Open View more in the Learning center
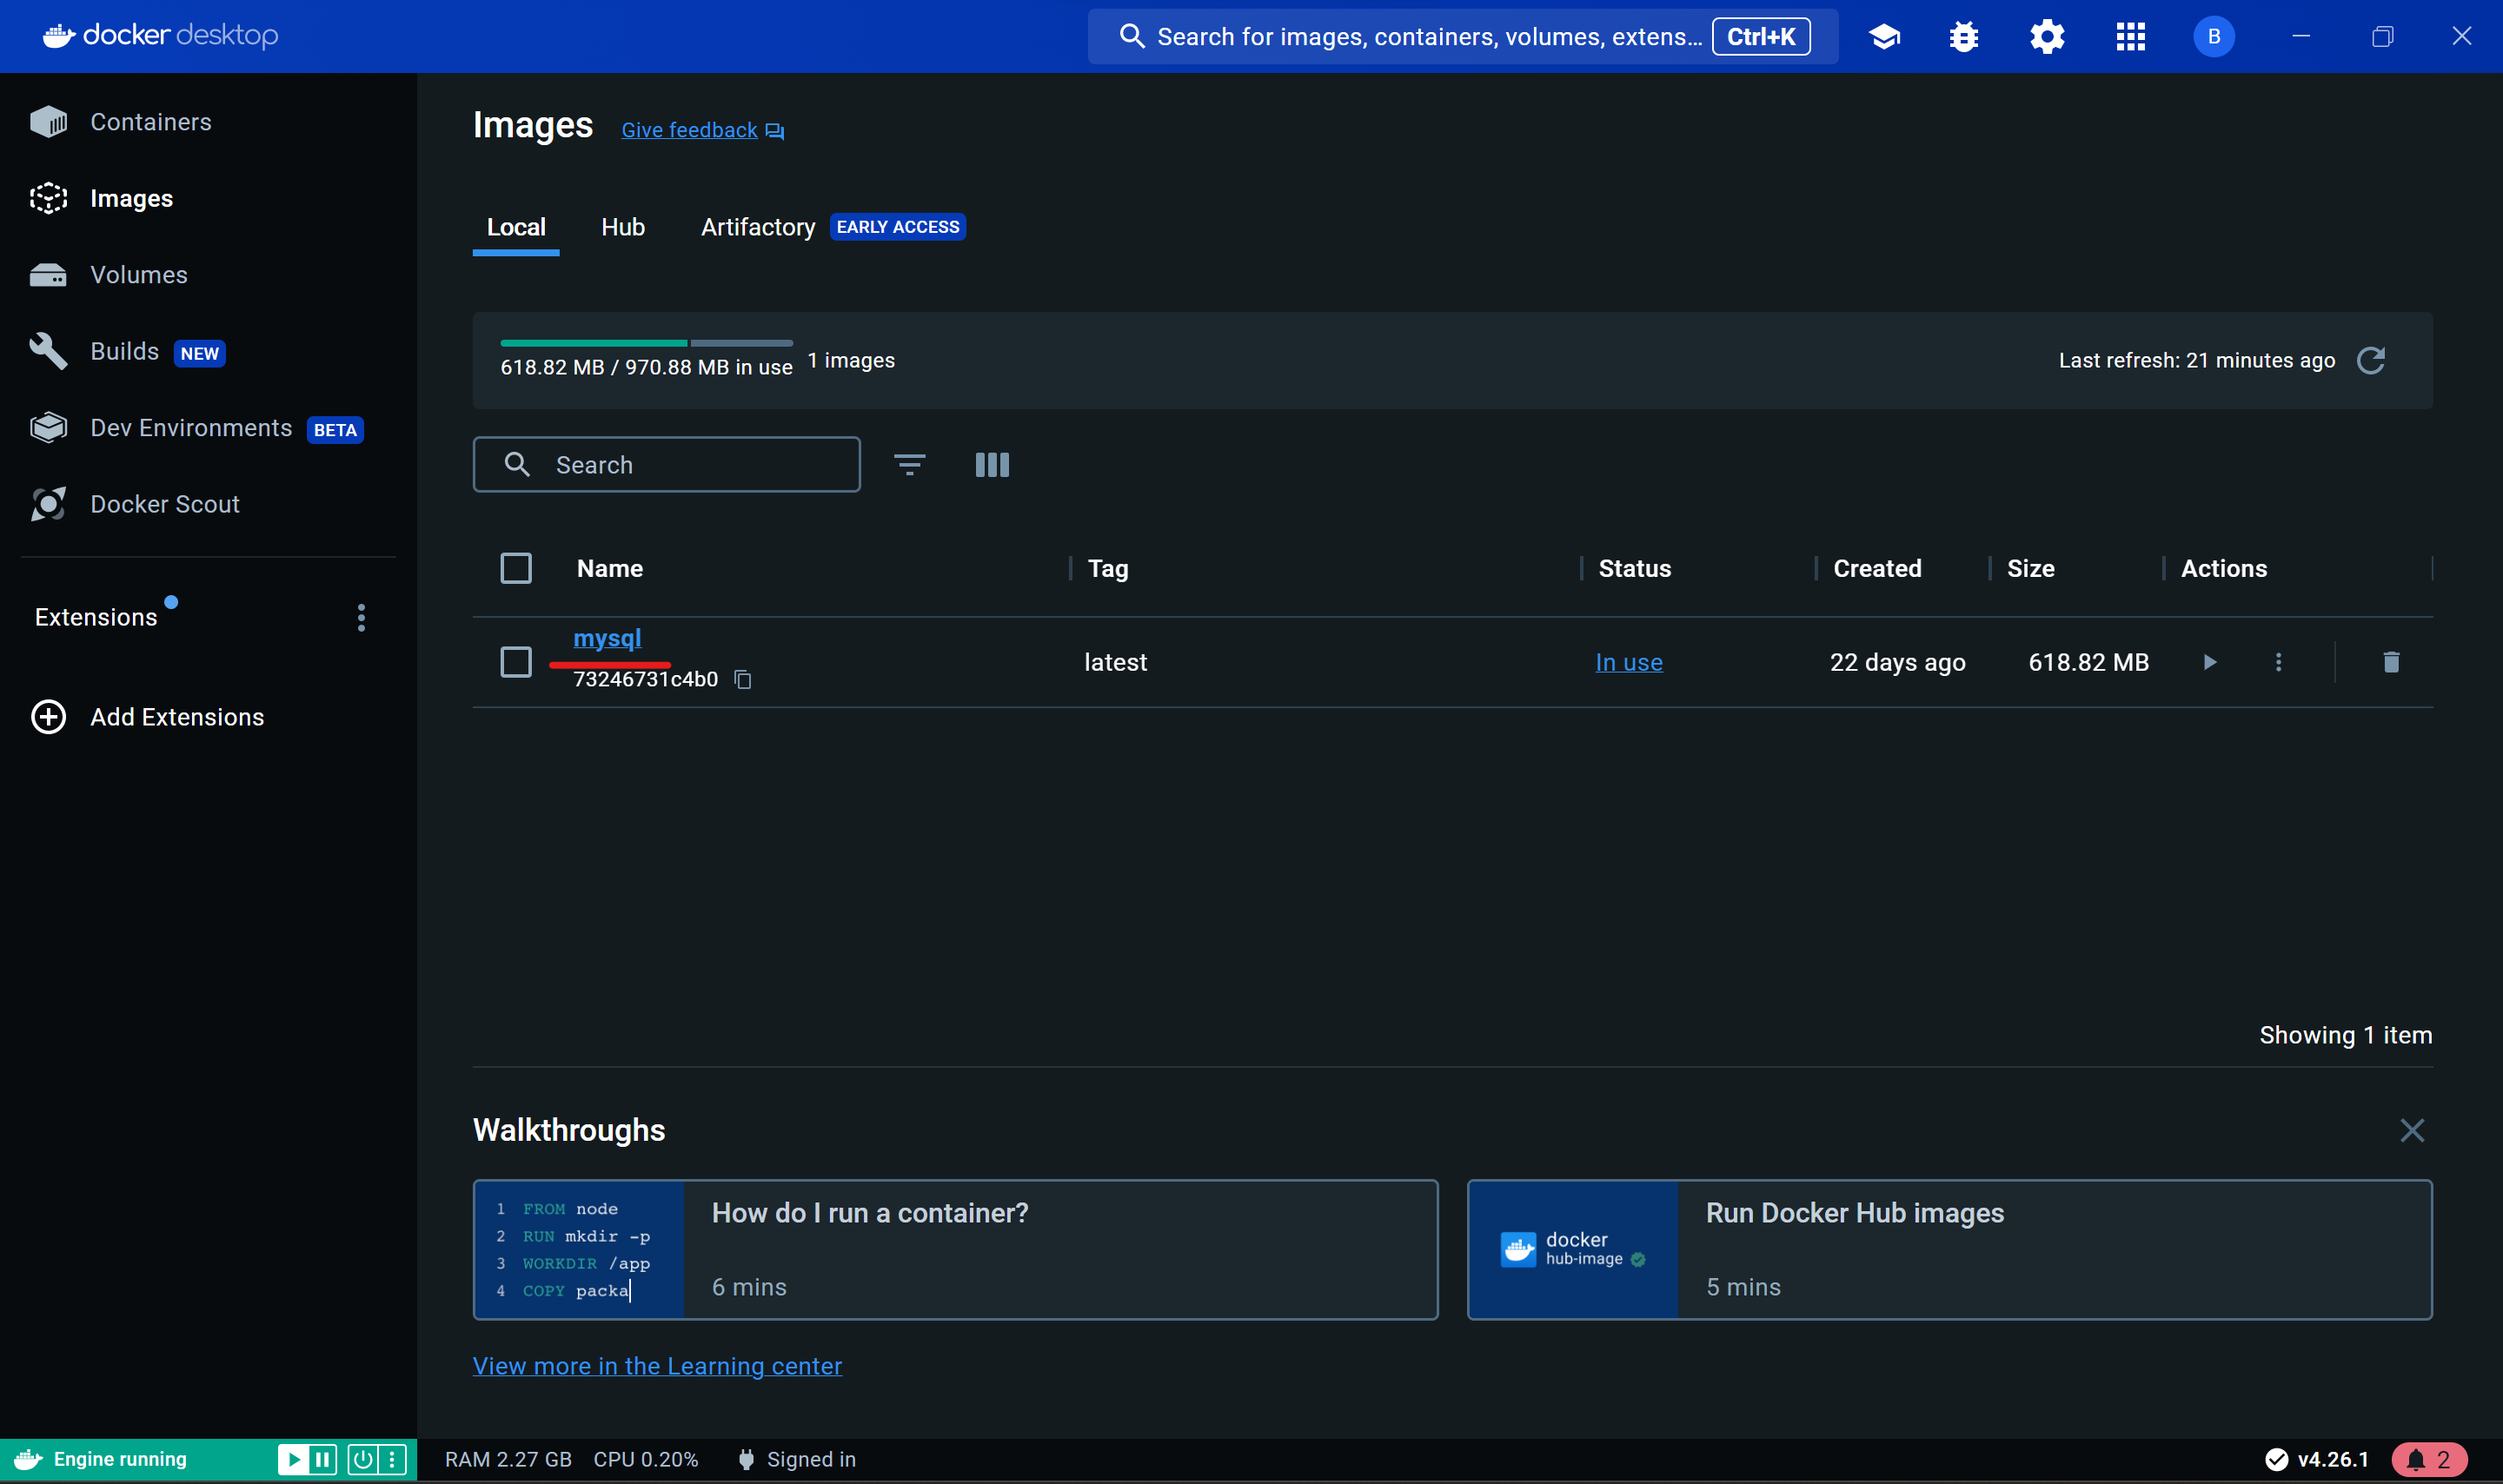 pyautogui.click(x=657, y=1366)
